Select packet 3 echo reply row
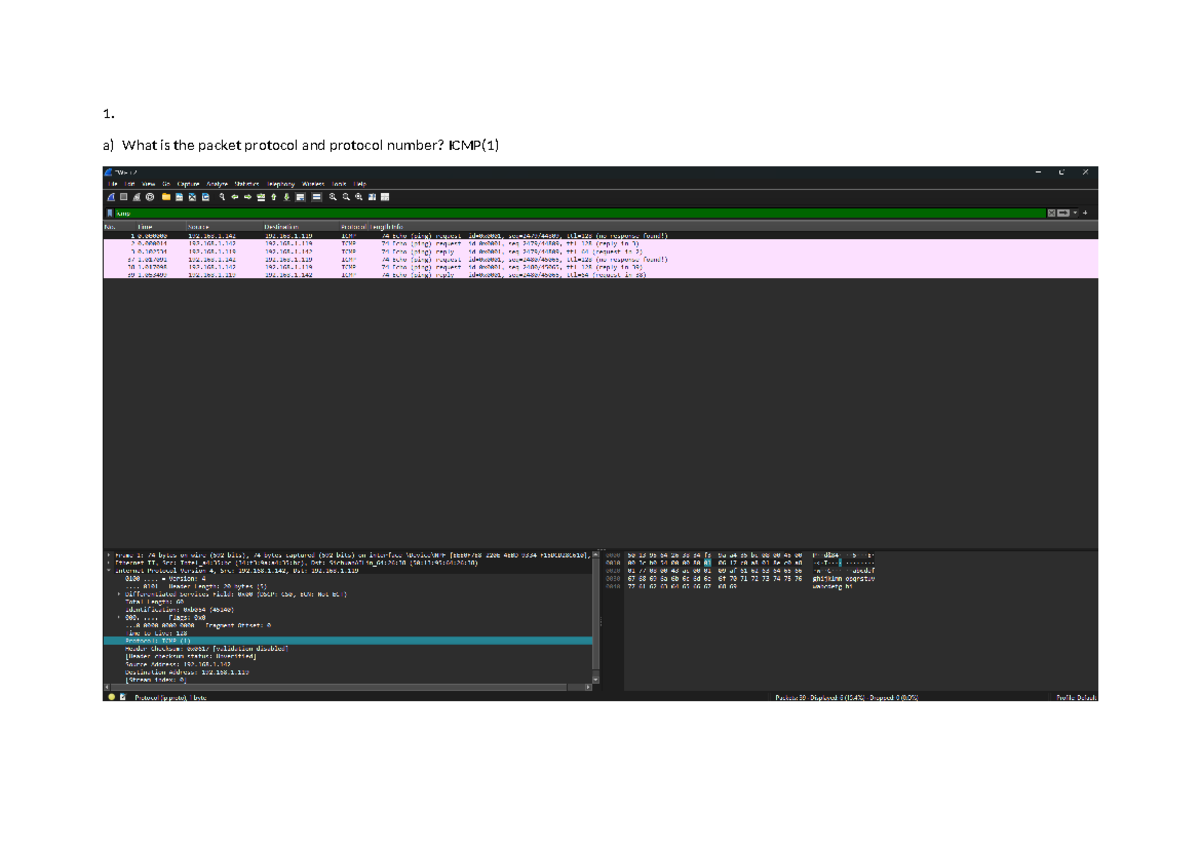1200x849 pixels. click(x=600, y=252)
